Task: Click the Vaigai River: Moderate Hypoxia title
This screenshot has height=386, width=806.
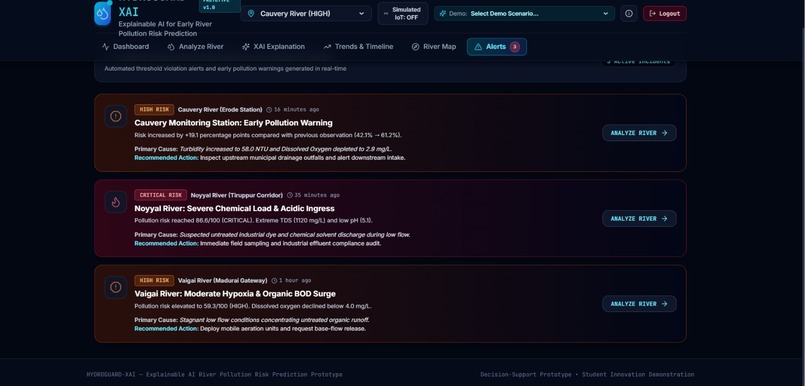Action: pos(235,293)
